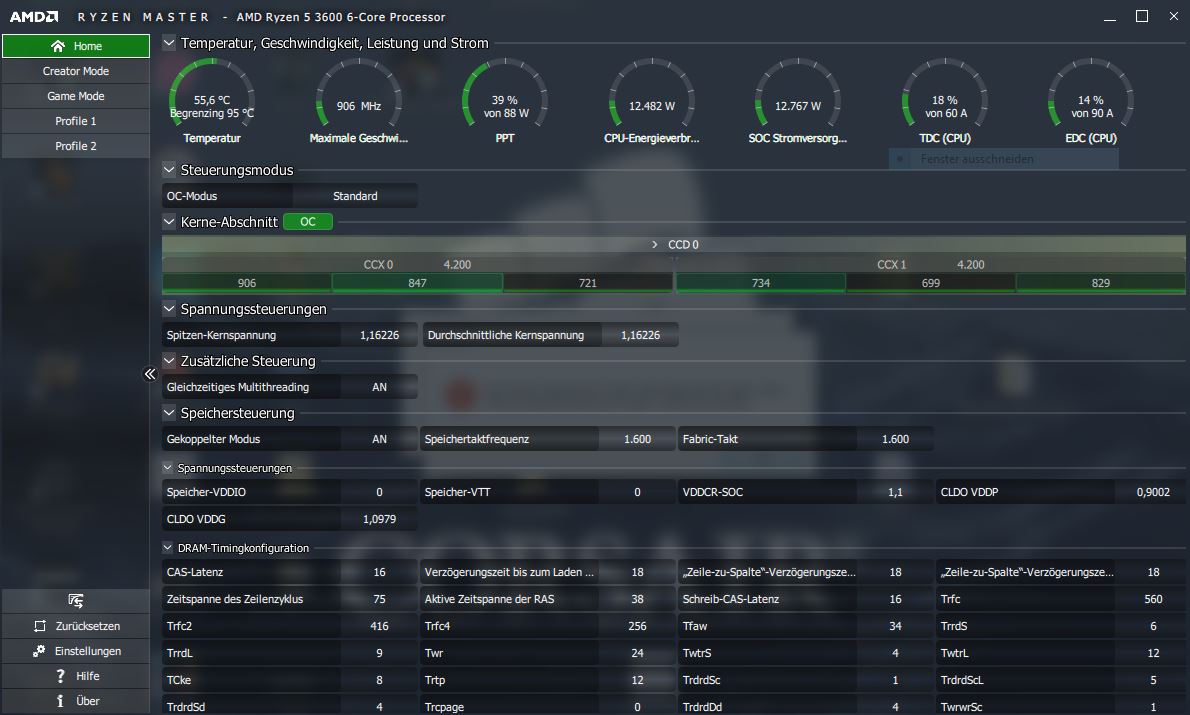Click the PPT gauge dial

505,94
